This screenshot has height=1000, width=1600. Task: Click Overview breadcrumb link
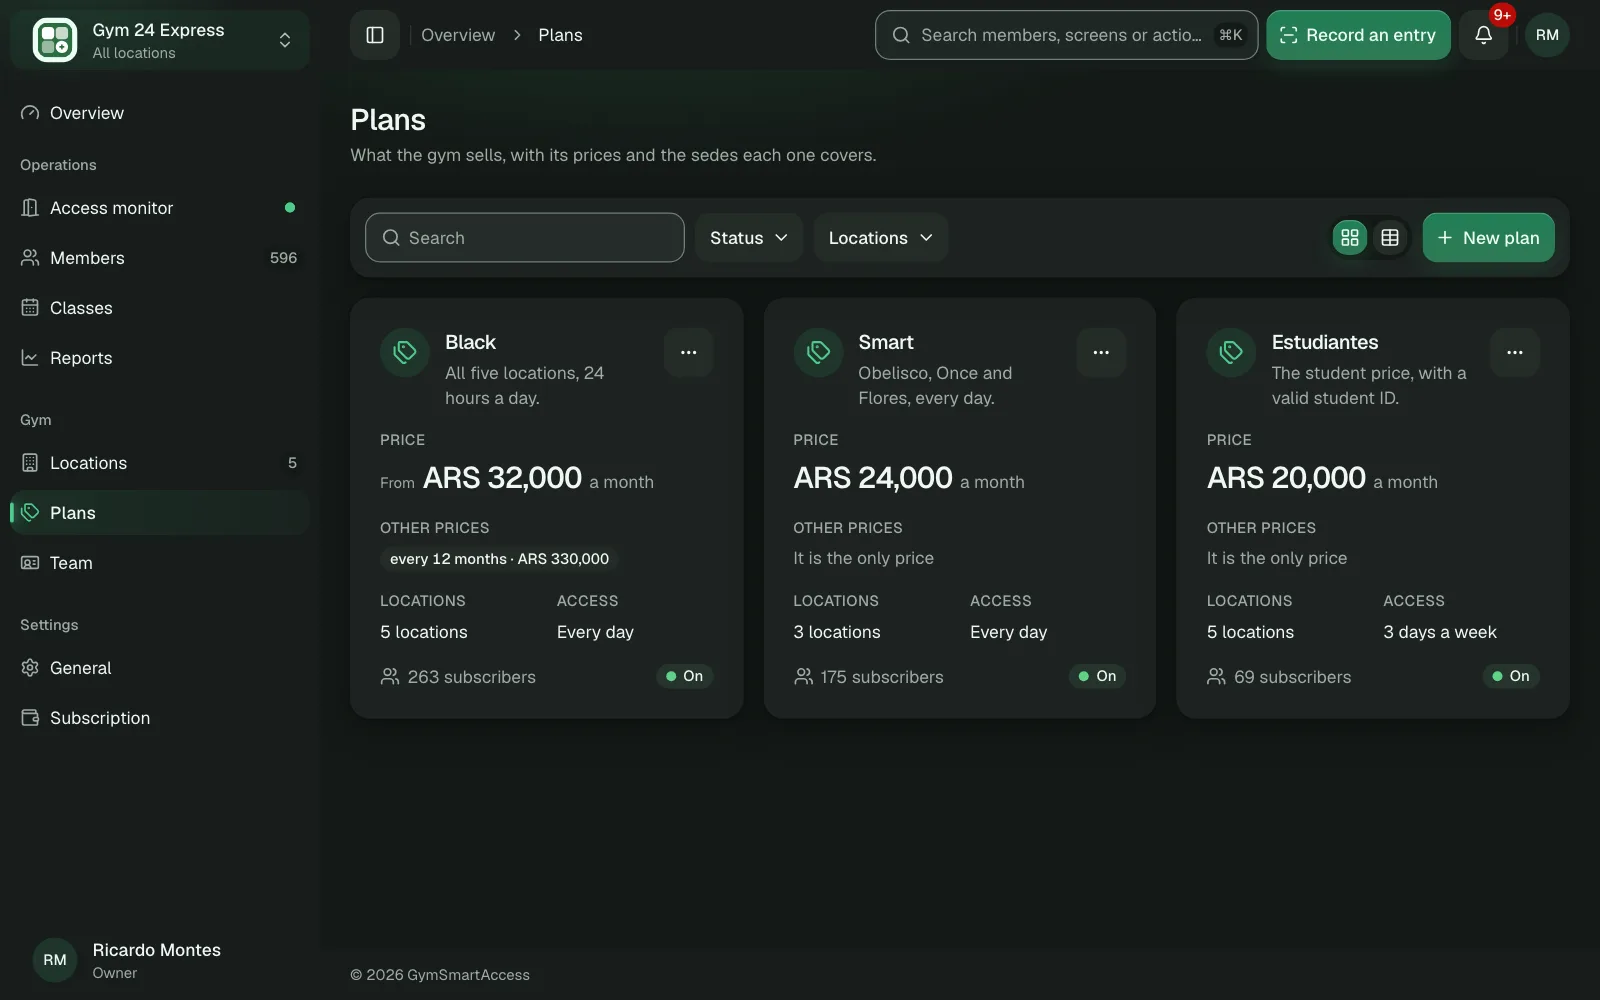pyautogui.click(x=458, y=35)
